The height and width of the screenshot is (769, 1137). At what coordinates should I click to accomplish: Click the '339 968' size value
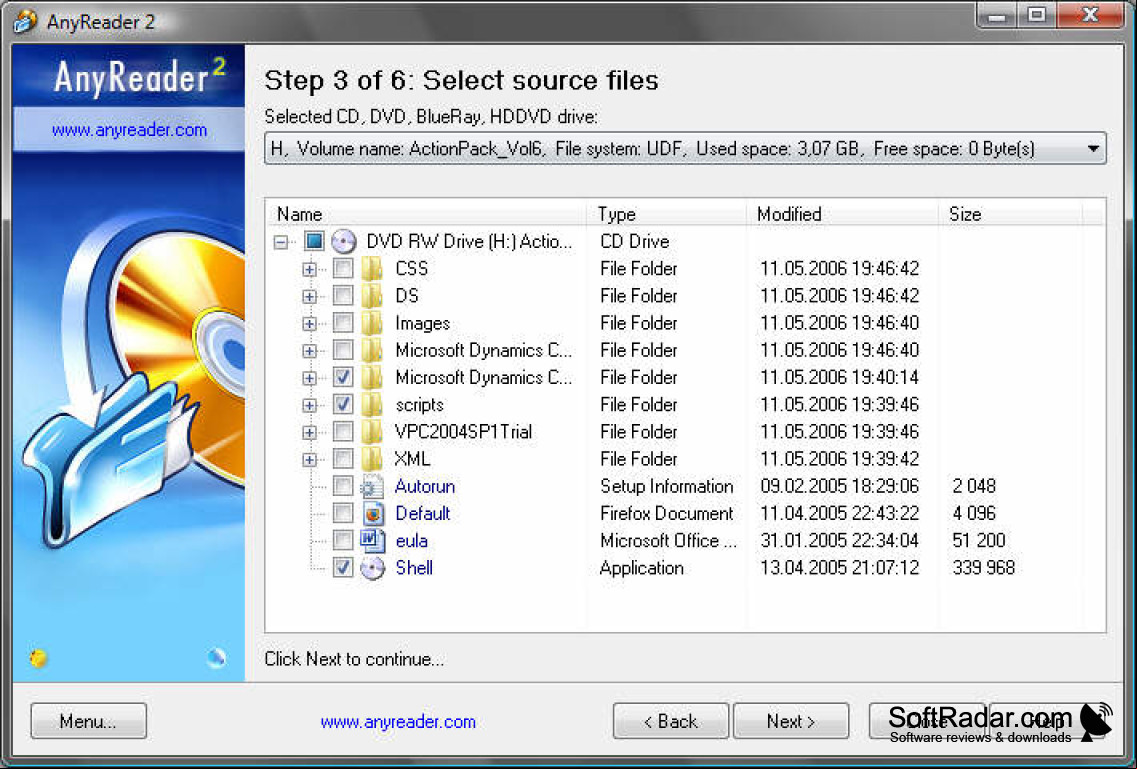(x=984, y=568)
